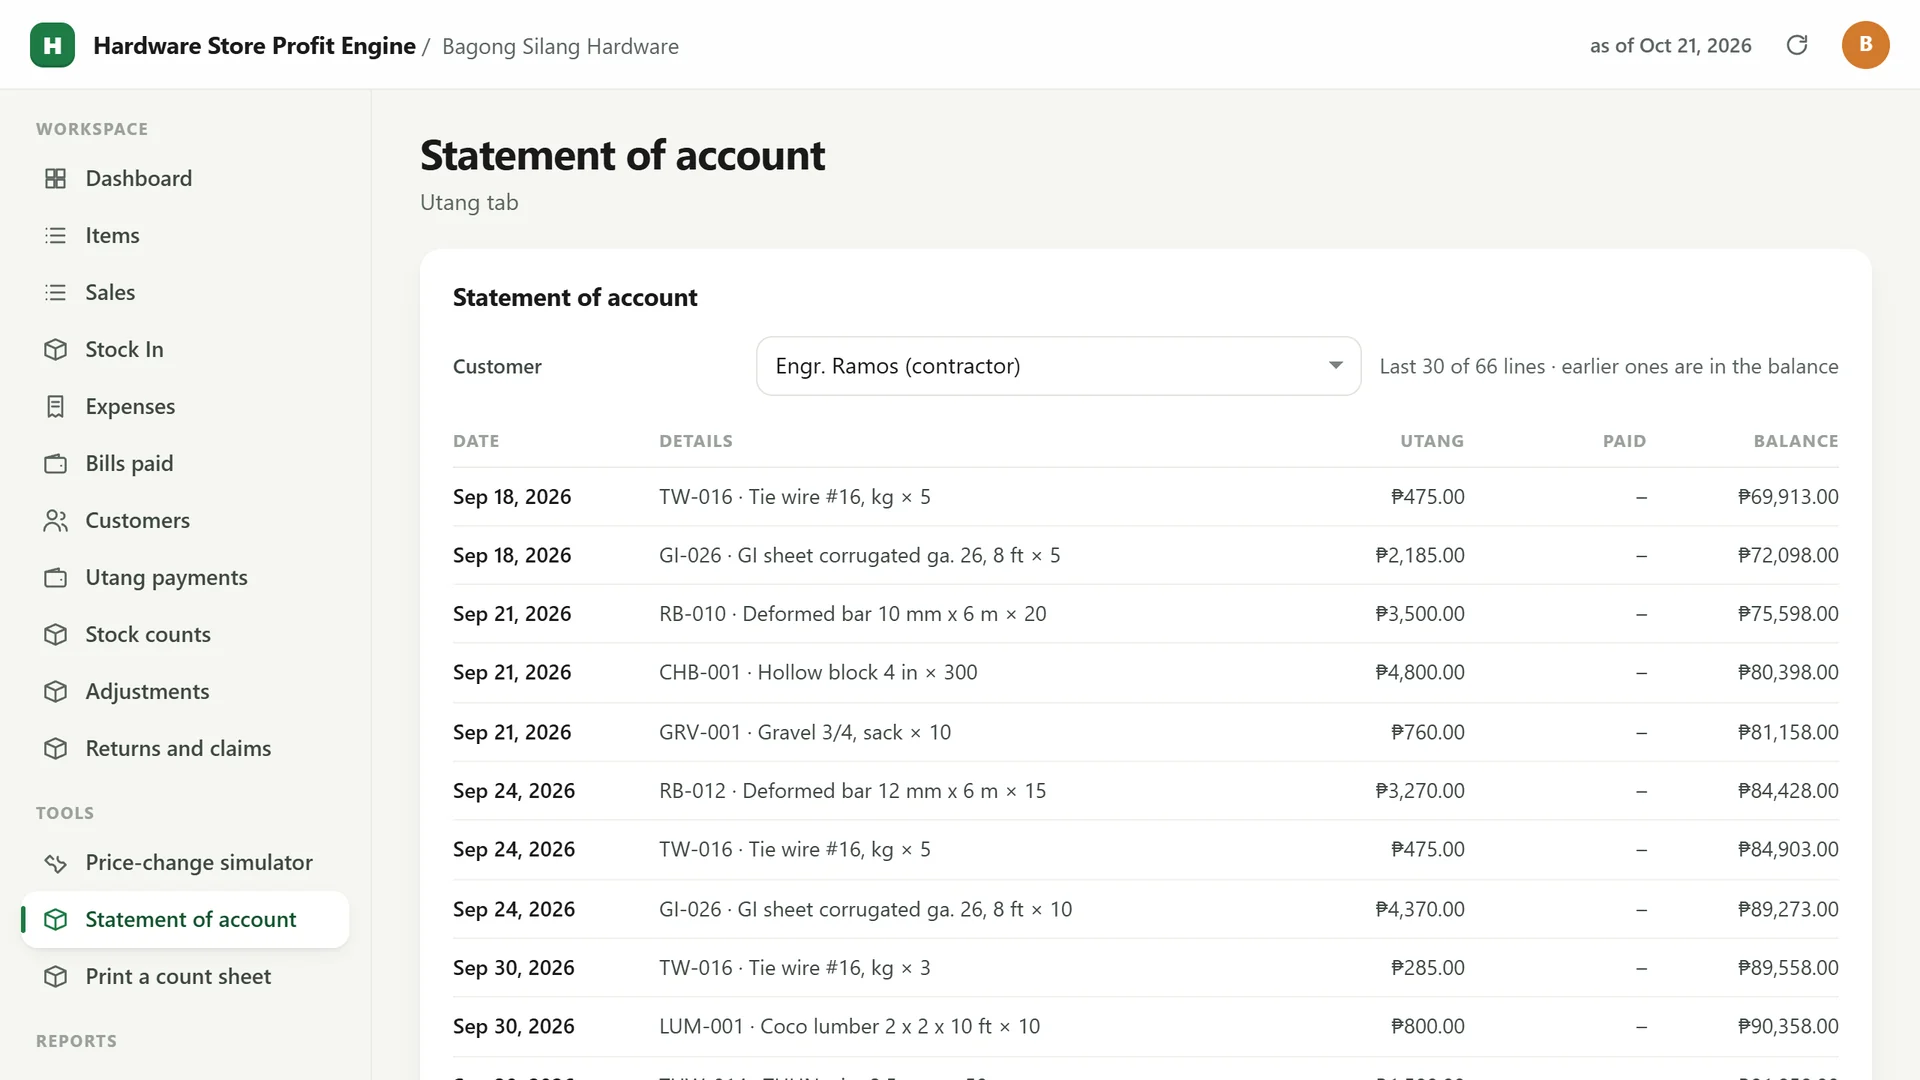
Task: Open the user avatar B menu
Action: (x=1865, y=45)
